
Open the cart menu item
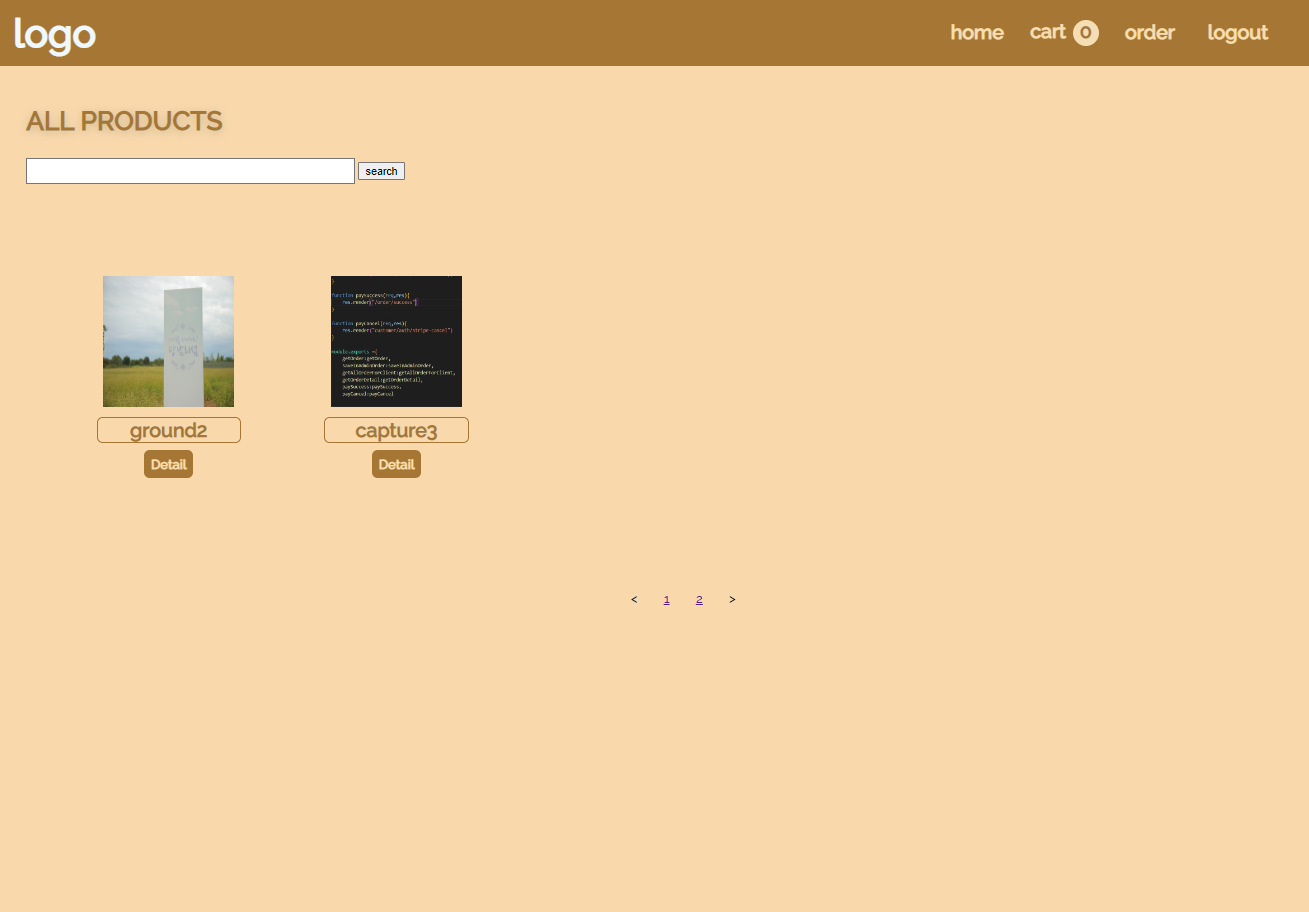tap(1048, 32)
